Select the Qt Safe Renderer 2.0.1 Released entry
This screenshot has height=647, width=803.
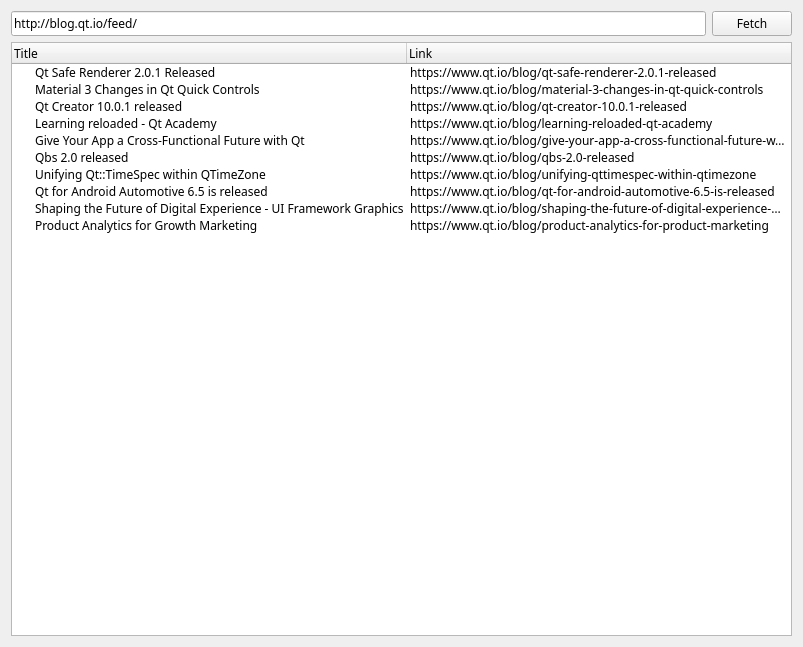pyautogui.click(x=124, y=72)
